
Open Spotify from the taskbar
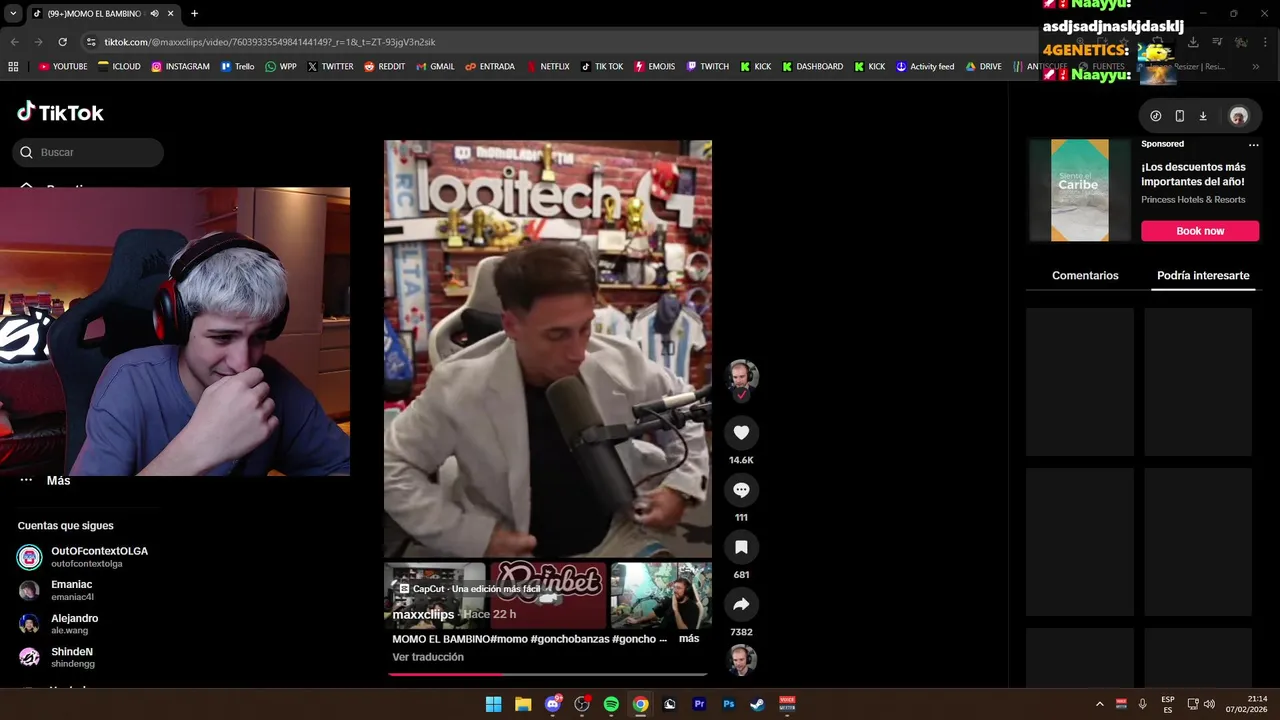point(611,704)
